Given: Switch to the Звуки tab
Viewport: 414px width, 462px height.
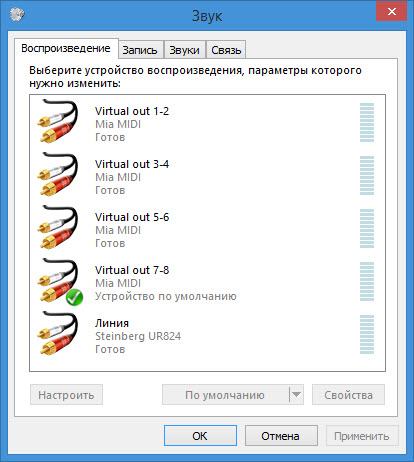Looking at the screenshot, I should (x=184, y=50).
